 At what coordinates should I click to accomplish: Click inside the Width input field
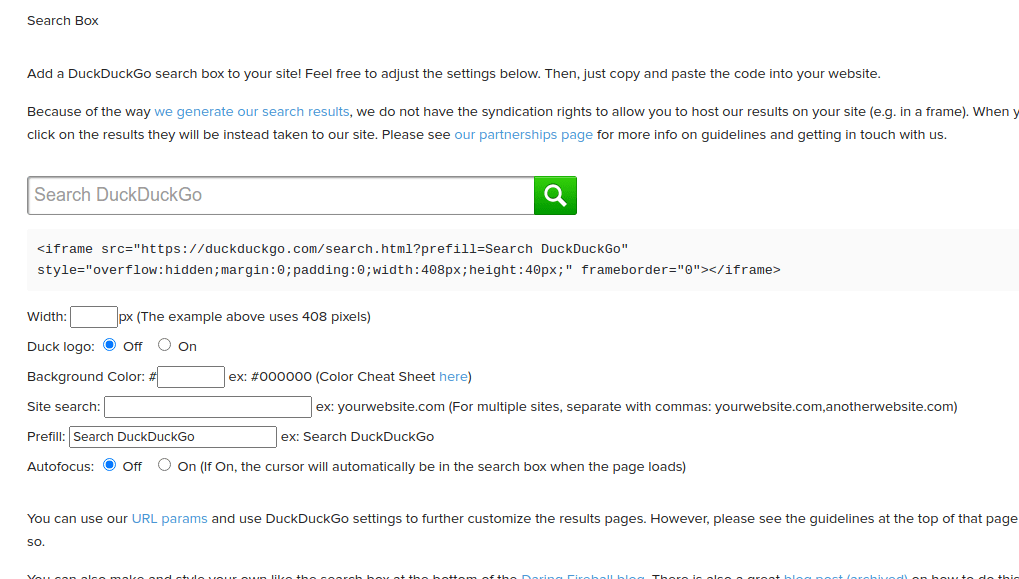(93, 316)
